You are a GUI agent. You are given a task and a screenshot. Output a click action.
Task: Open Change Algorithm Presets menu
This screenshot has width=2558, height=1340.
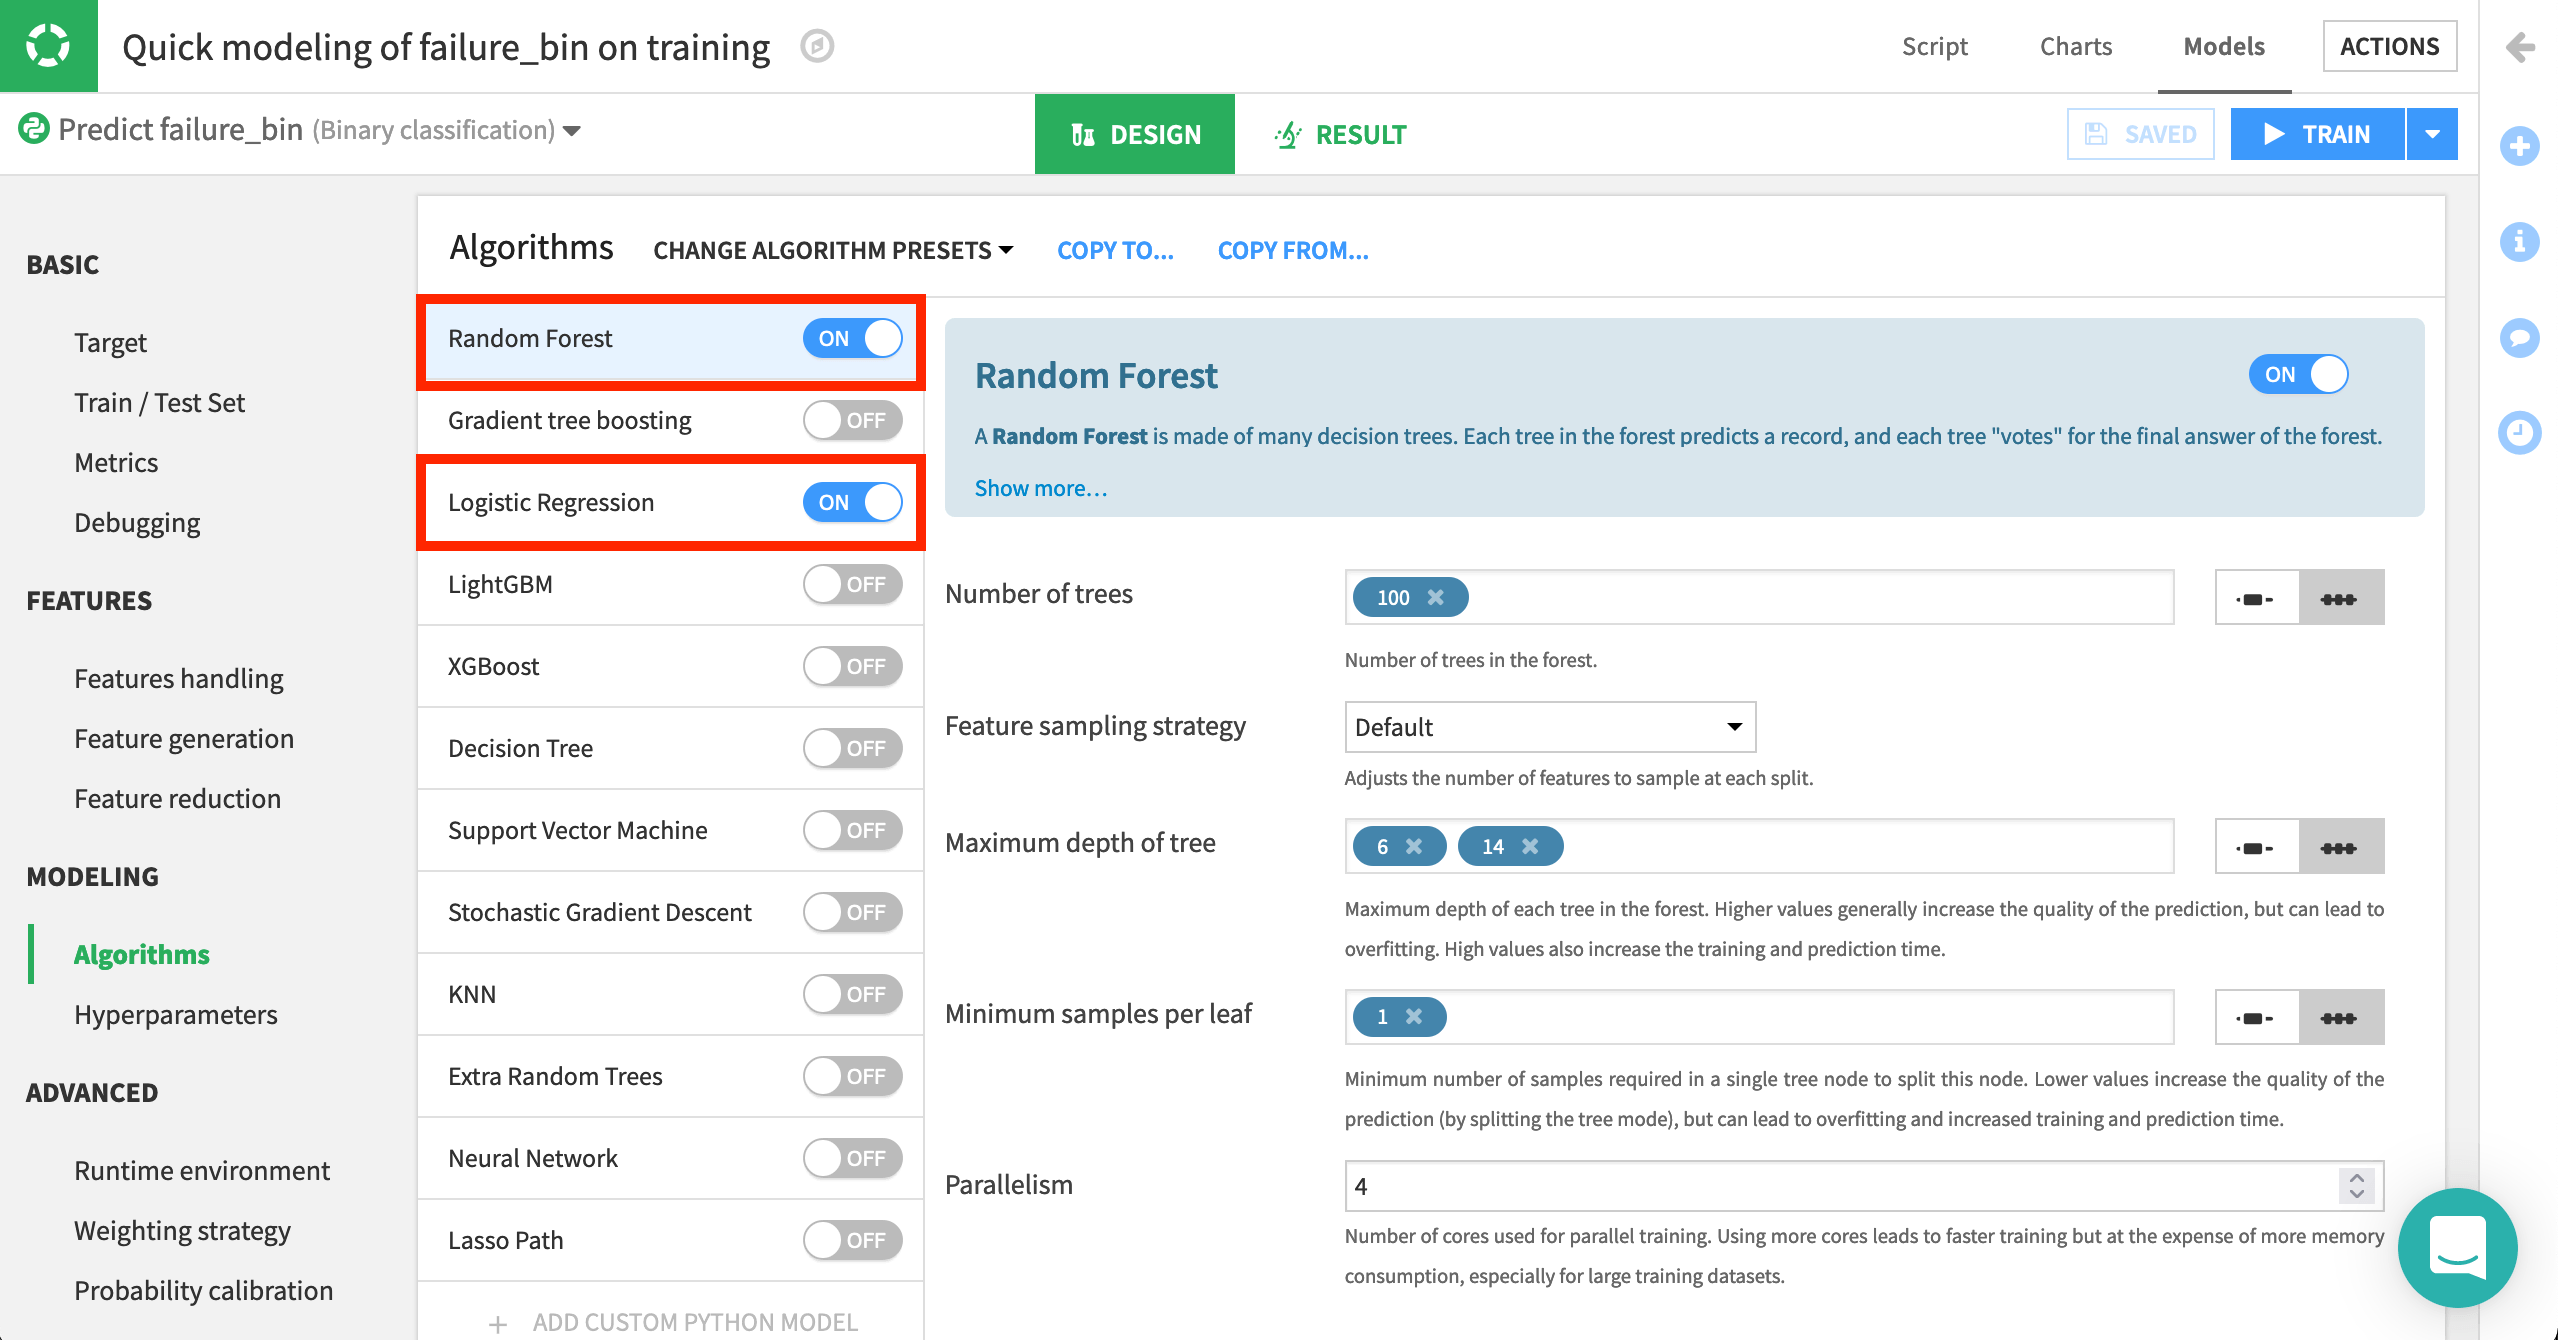pos(833,250)
